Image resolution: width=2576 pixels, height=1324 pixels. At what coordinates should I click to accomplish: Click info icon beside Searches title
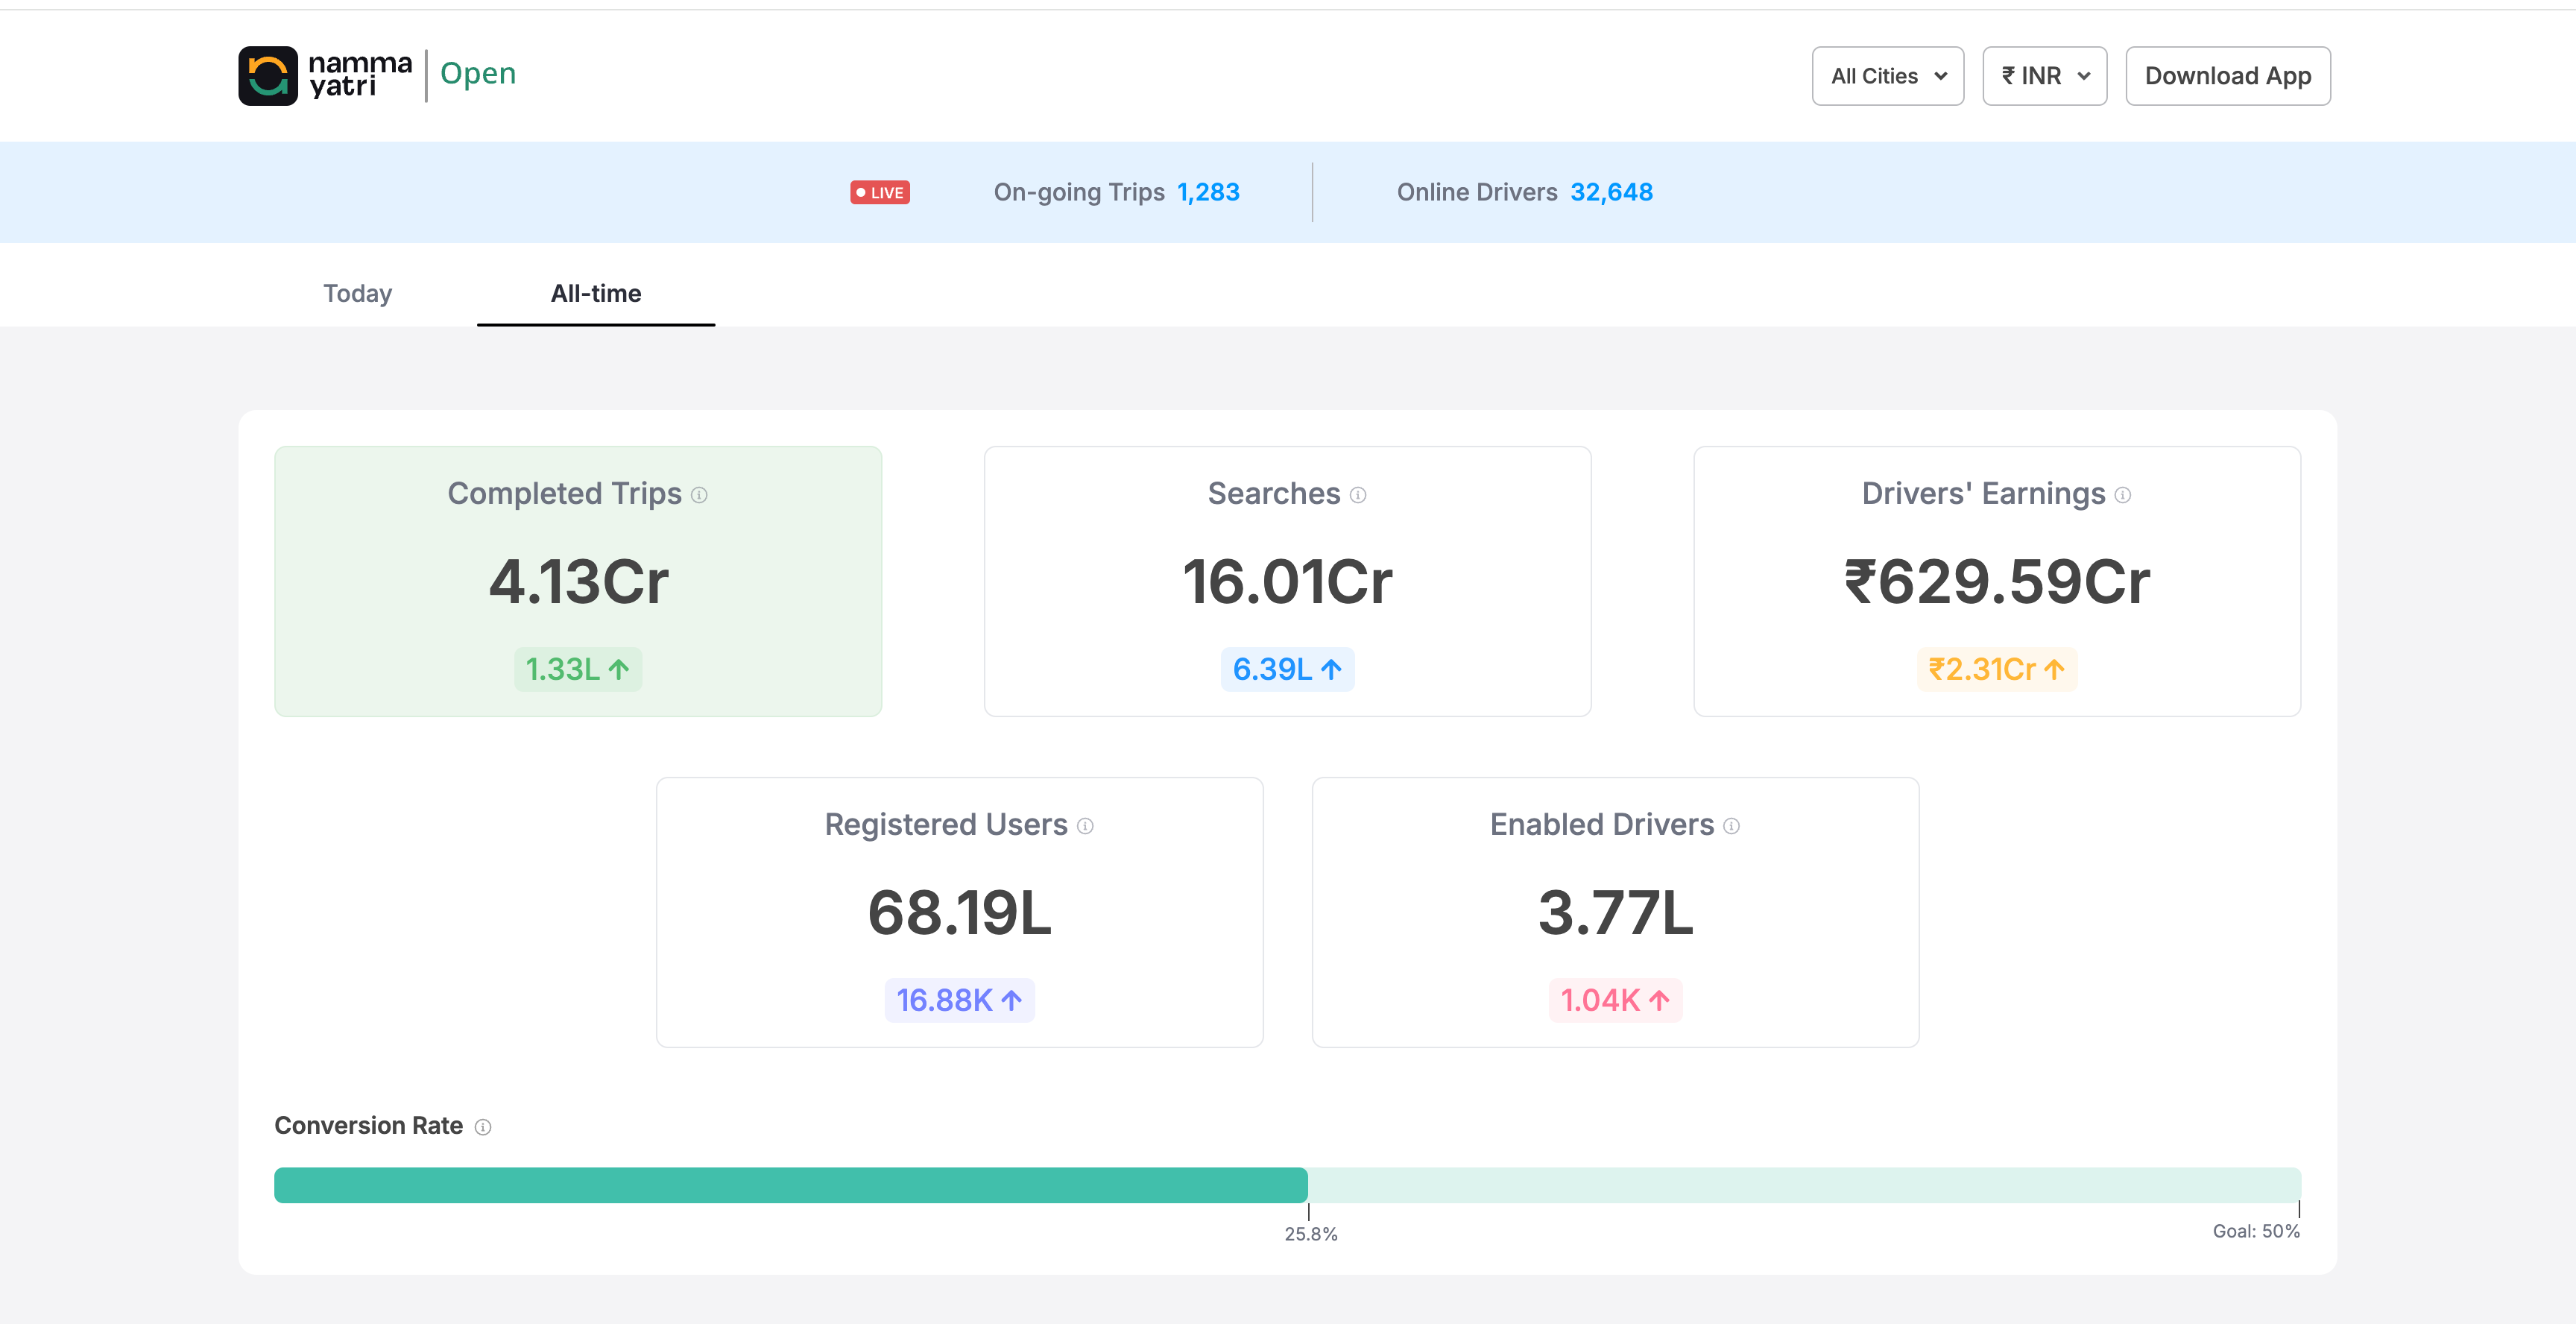coord(1358,495)
